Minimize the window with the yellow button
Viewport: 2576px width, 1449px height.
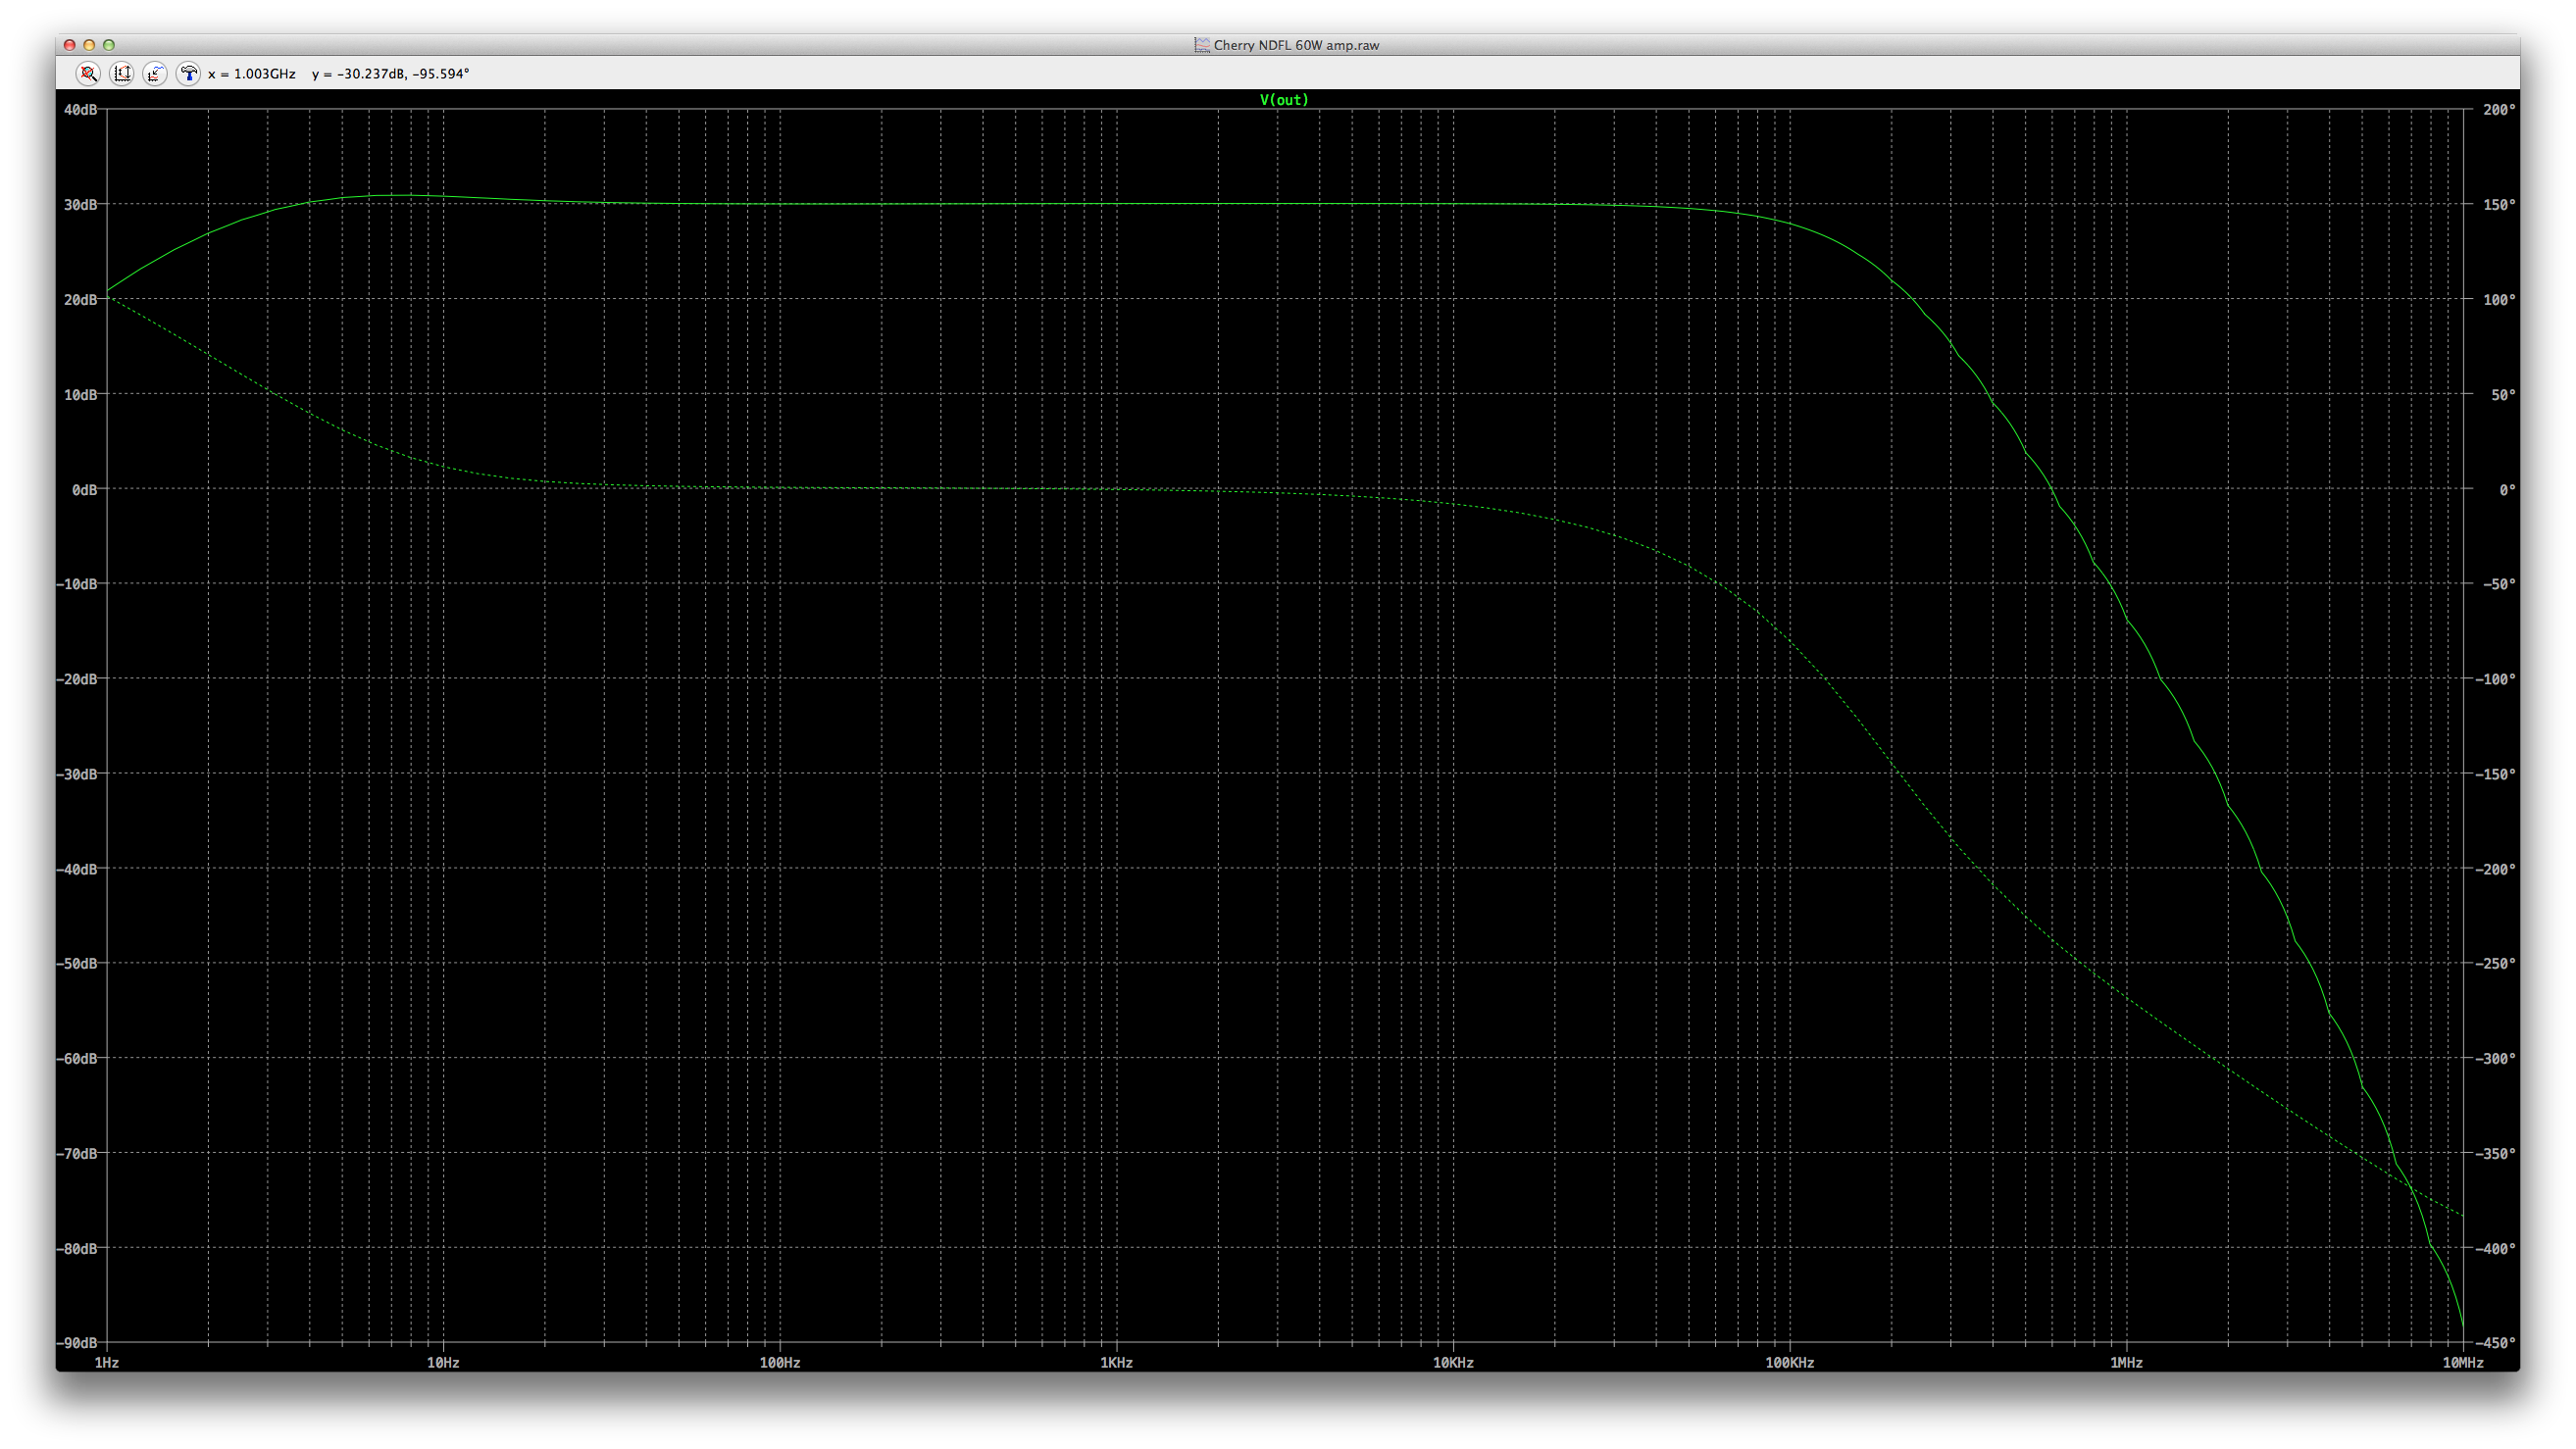[89, 45]
